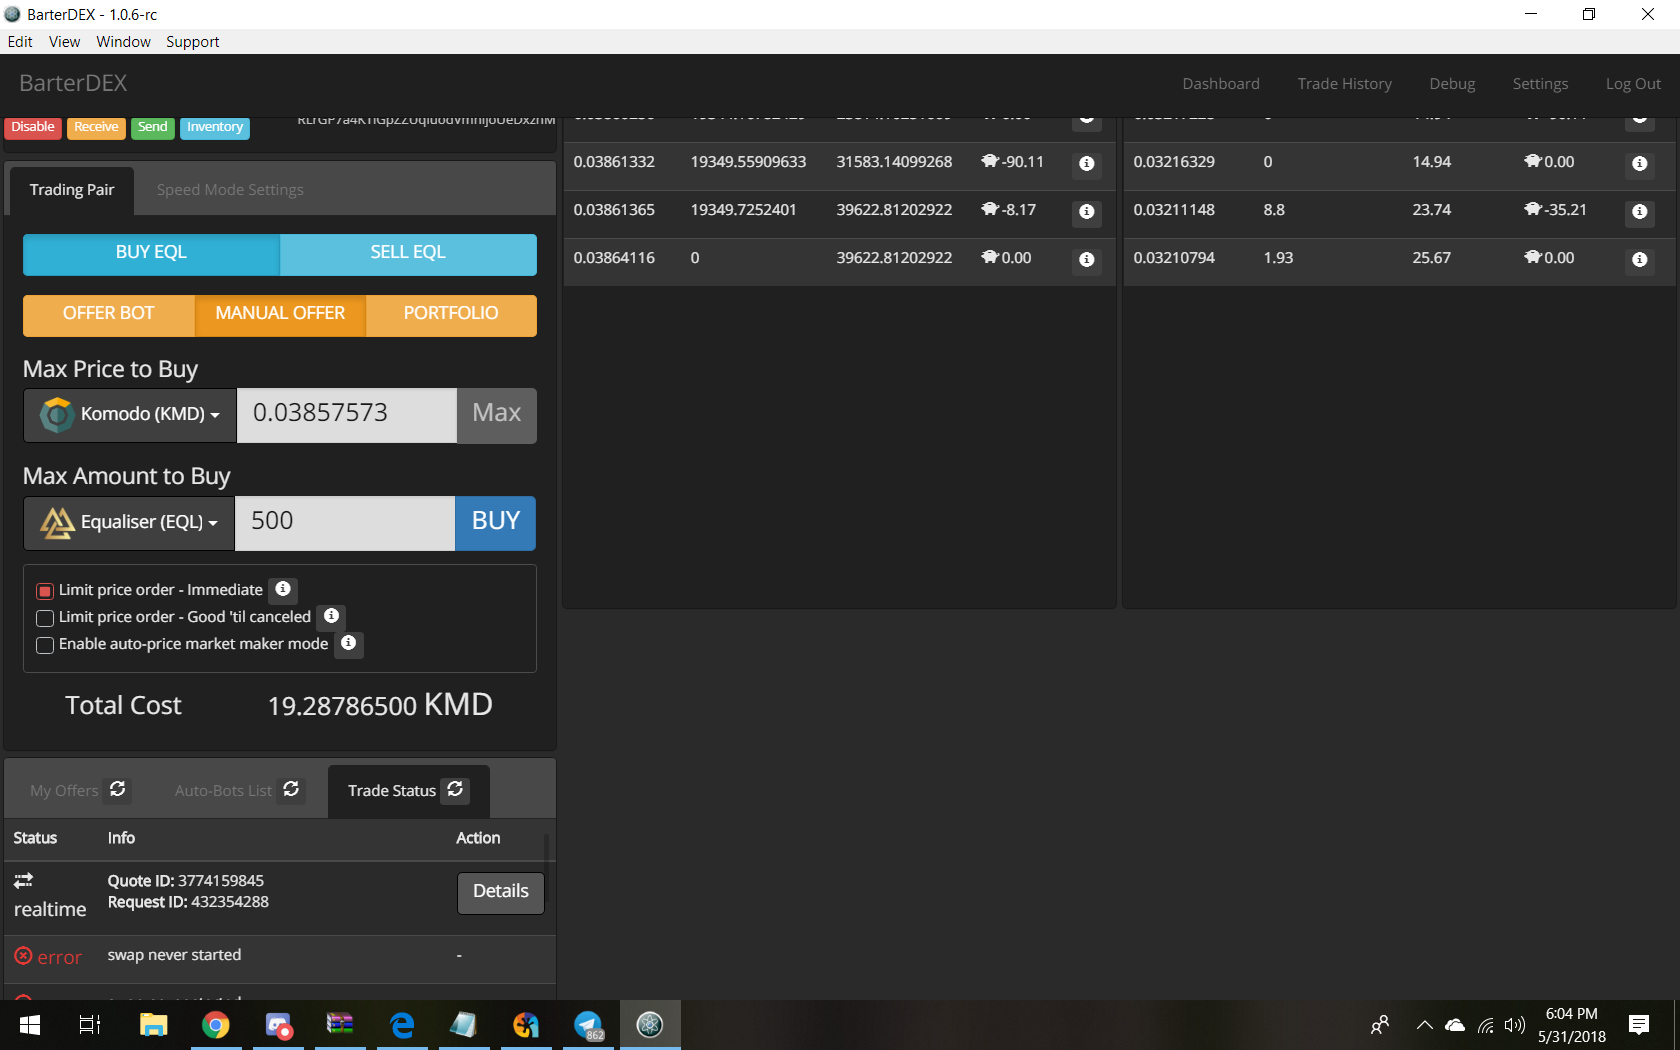Refresh the Trade Status list
The image size is (1680, 1050).
click(455, 790)
